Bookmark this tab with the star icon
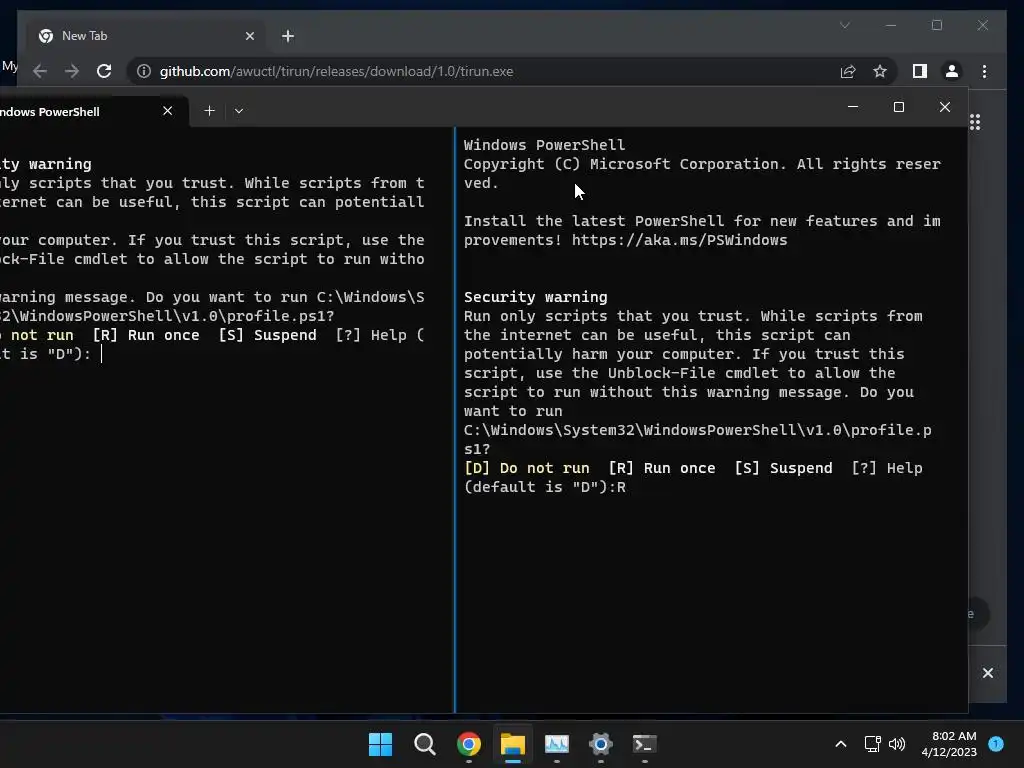Screen dimensions: 1024x768 (x=880, y=71)
